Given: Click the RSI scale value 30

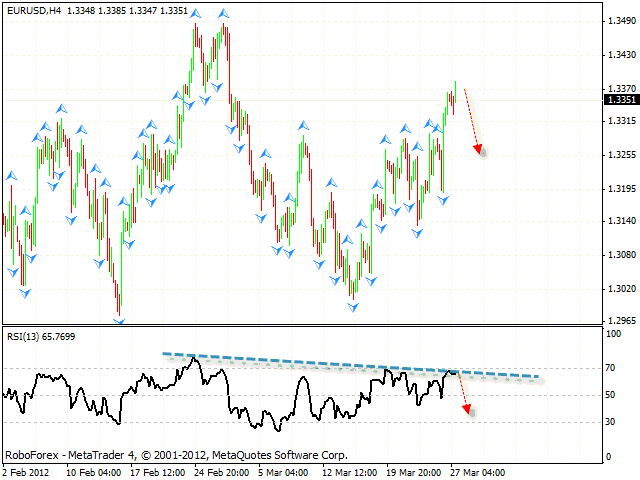Looking at the screenshot, I should [x=610, y=422].
